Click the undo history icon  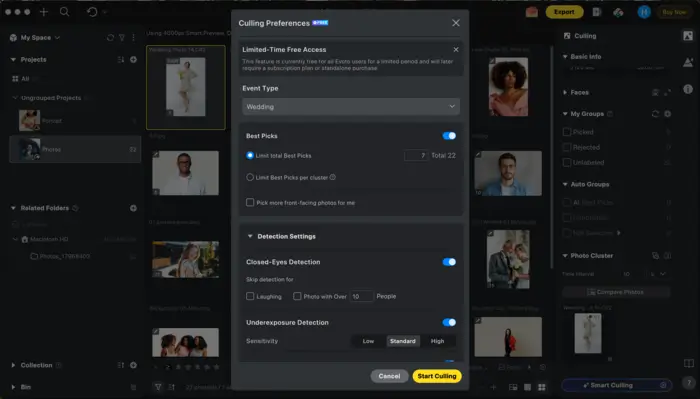point(92,12)
